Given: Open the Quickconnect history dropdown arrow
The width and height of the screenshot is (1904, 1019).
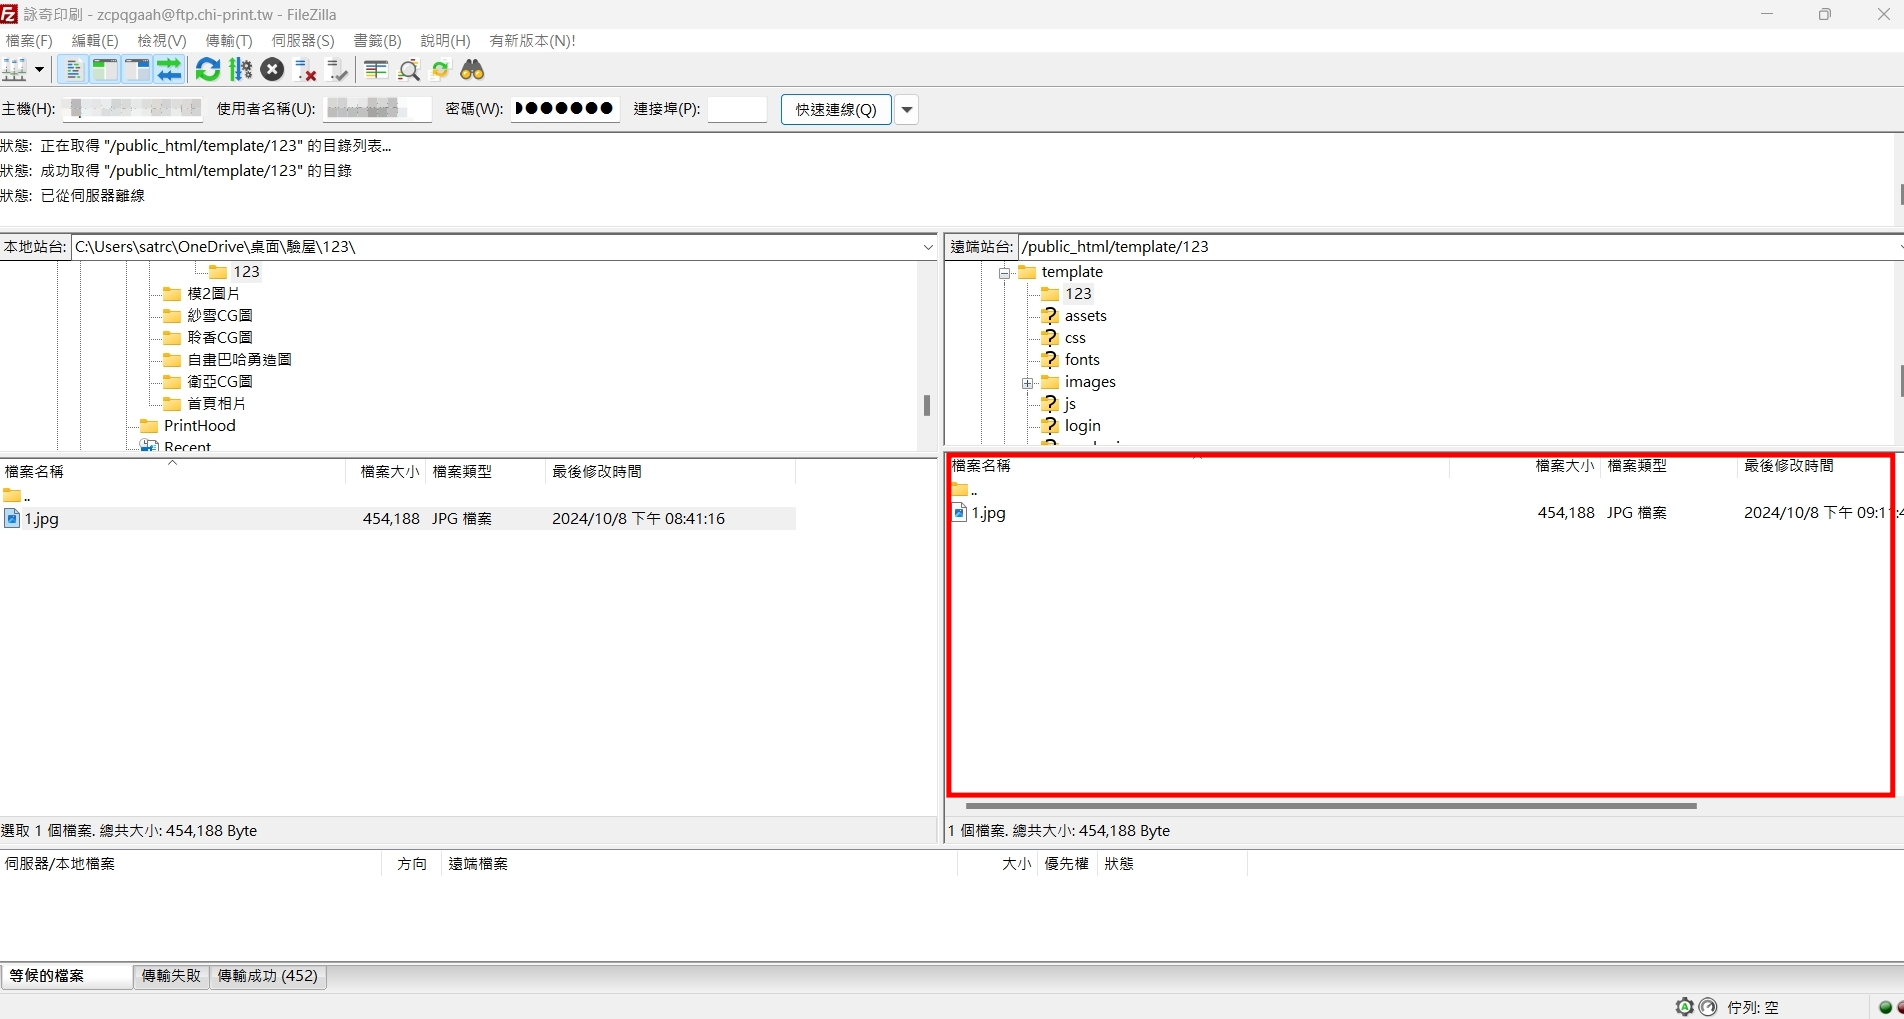Looking at the screenshot, I should (907, 110).
